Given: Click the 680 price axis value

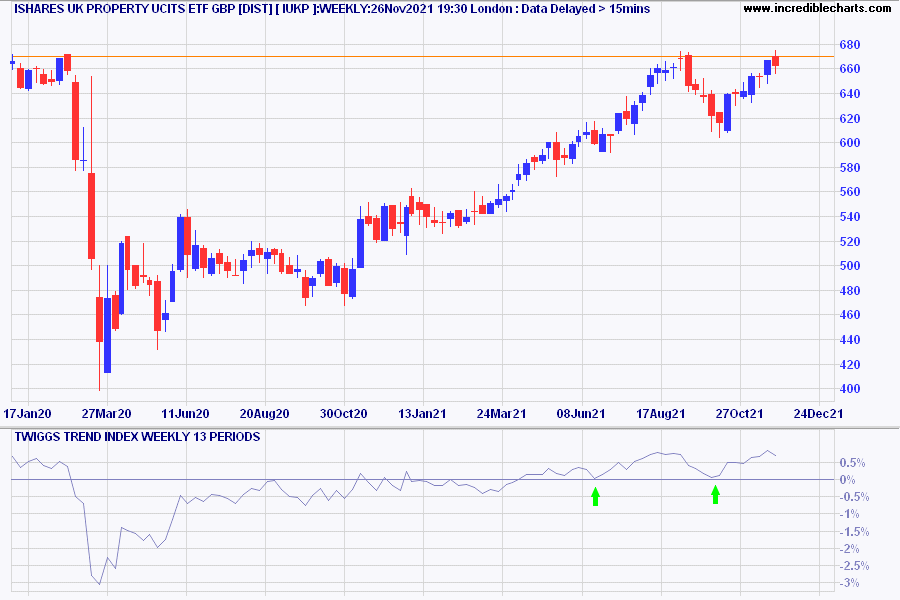Looking at the screenshot, I should [x=849, y=44].
